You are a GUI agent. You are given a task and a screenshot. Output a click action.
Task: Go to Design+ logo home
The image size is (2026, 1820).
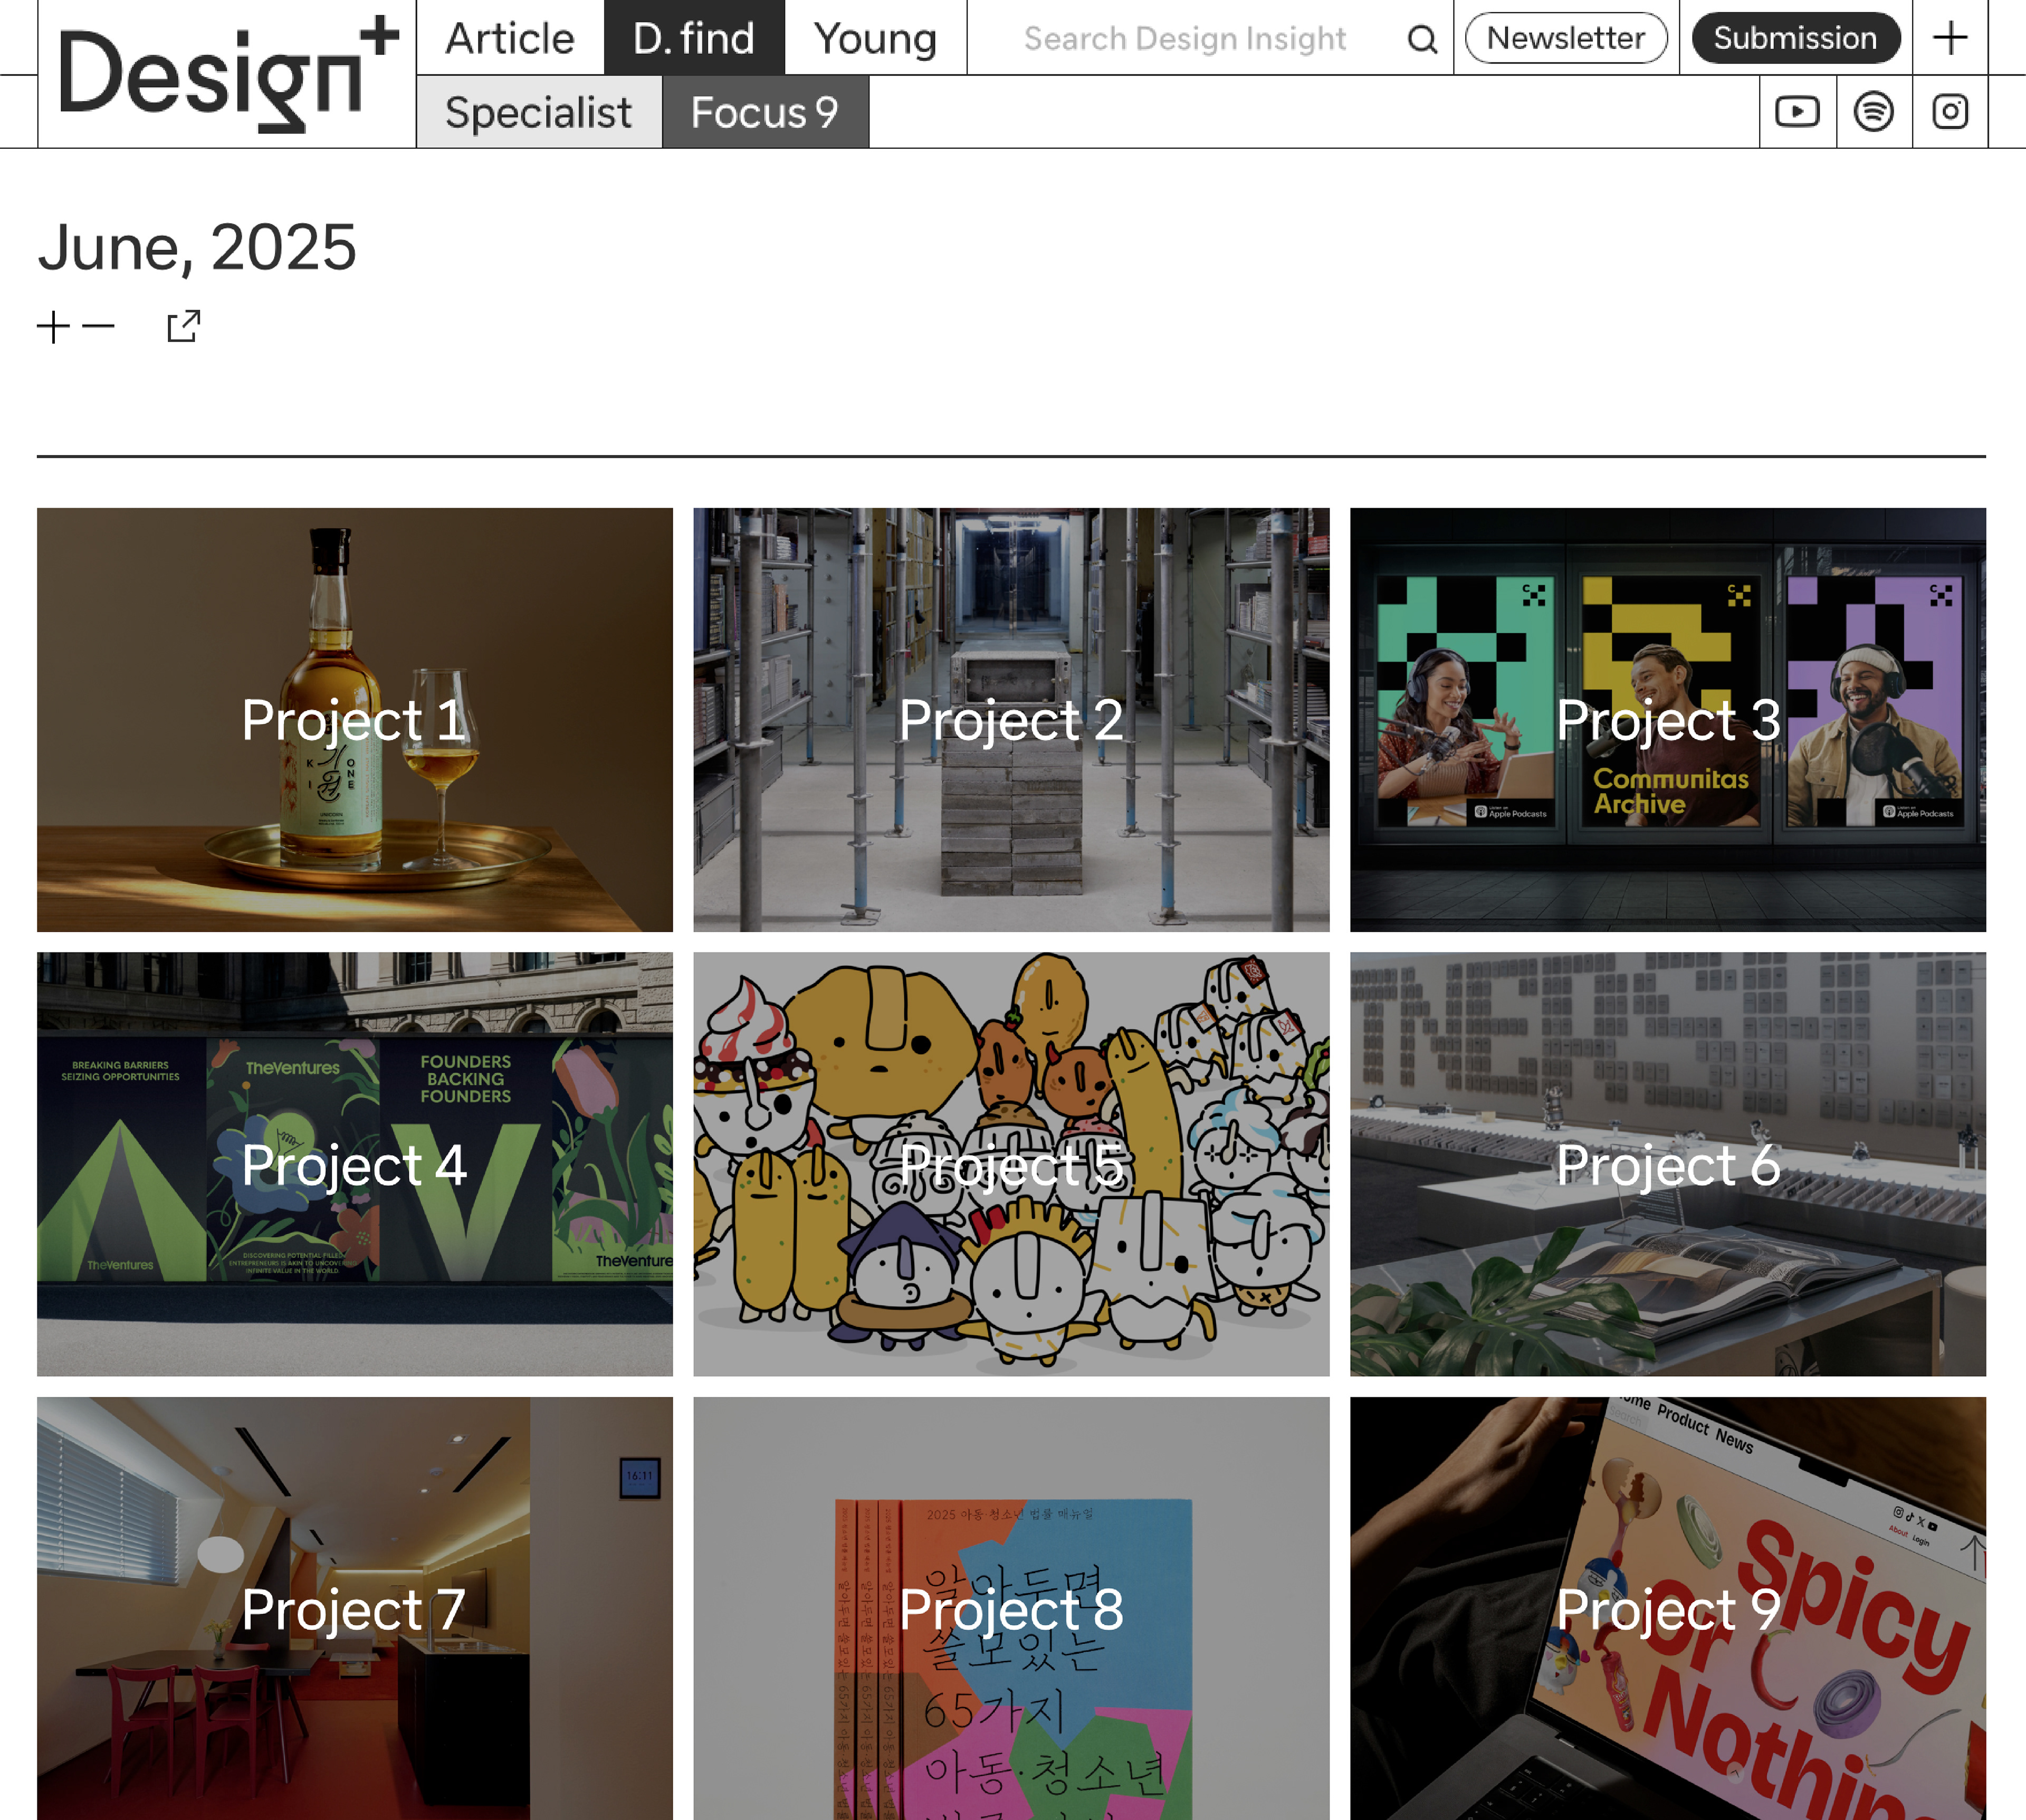coord(227,75)
